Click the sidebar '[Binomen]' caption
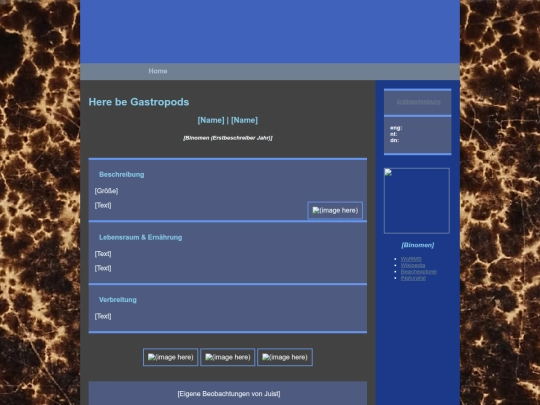 tap(417, 245)
